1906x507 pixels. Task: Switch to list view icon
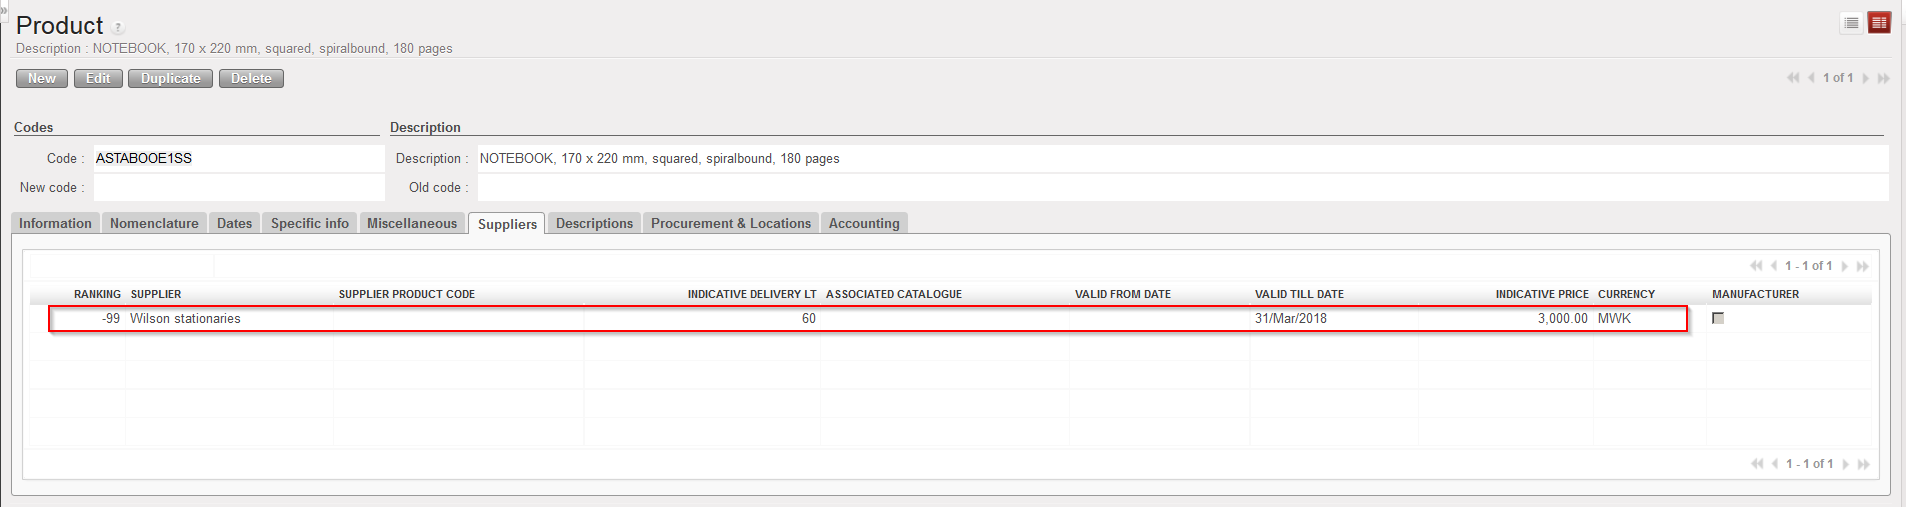coord(1851,23)
